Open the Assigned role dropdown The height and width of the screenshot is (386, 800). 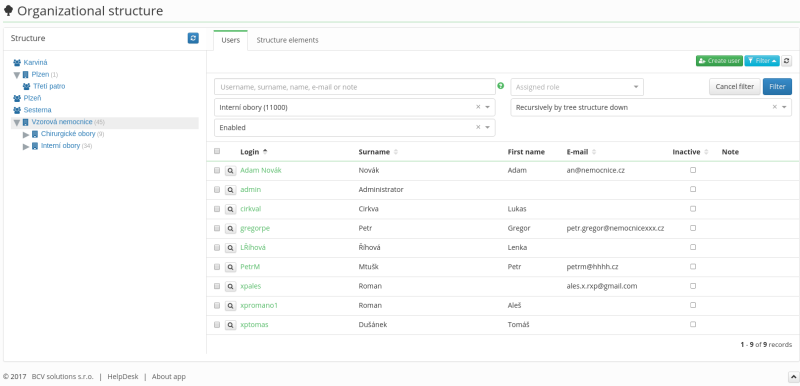click(x=577, y=87)
